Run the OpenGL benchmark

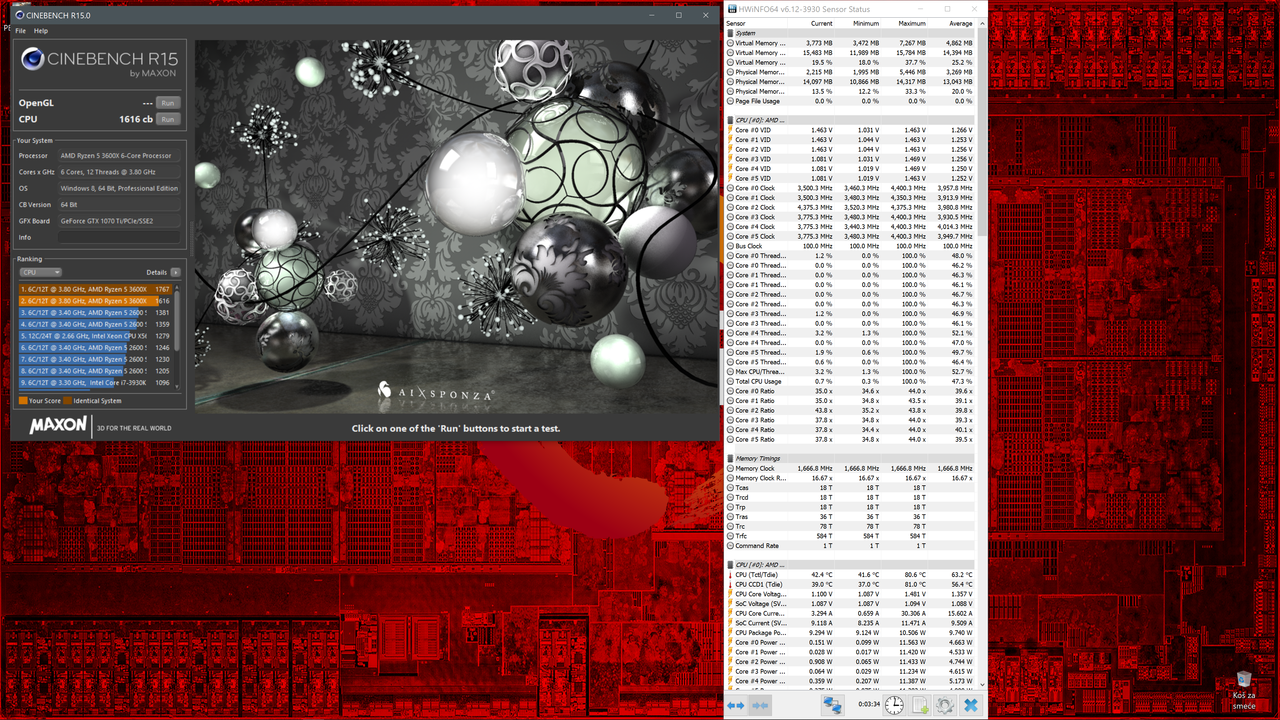coord(168,103)
